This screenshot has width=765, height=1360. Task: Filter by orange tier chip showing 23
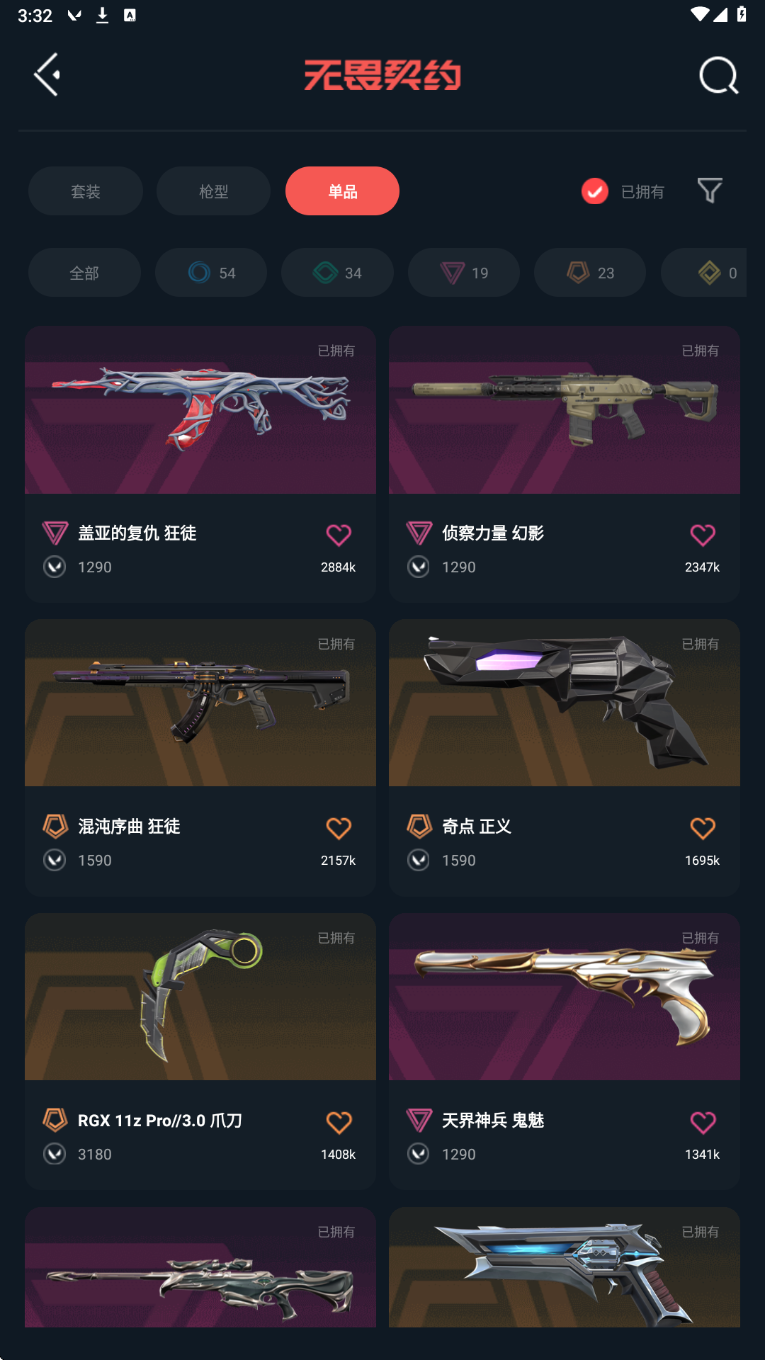coord(590,272)
